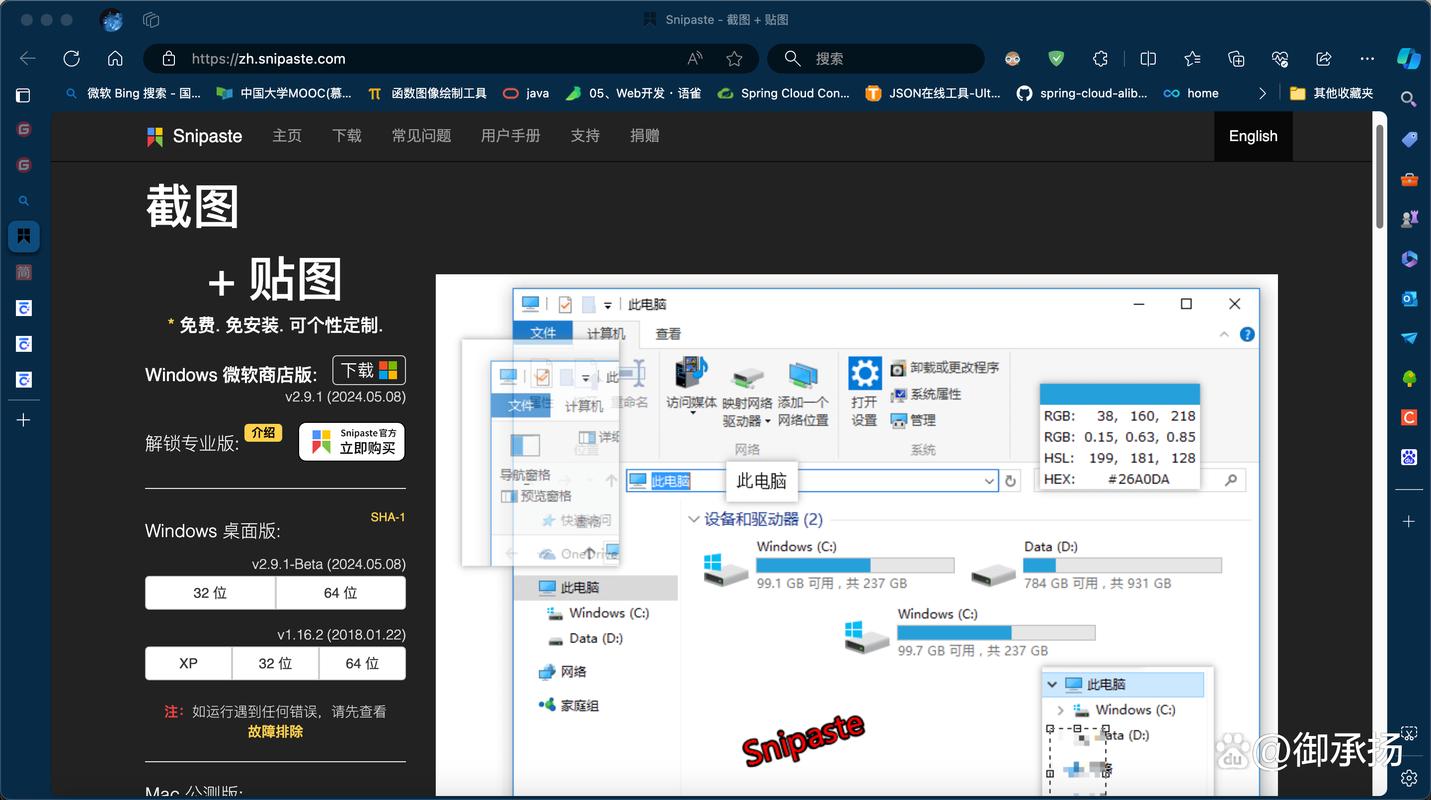Add this page to favorites star

(x=734, y=59)
